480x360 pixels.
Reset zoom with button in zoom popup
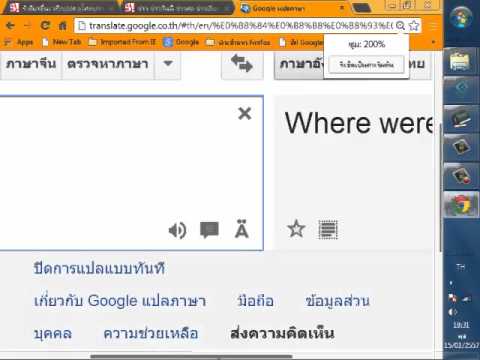[367, 65]
